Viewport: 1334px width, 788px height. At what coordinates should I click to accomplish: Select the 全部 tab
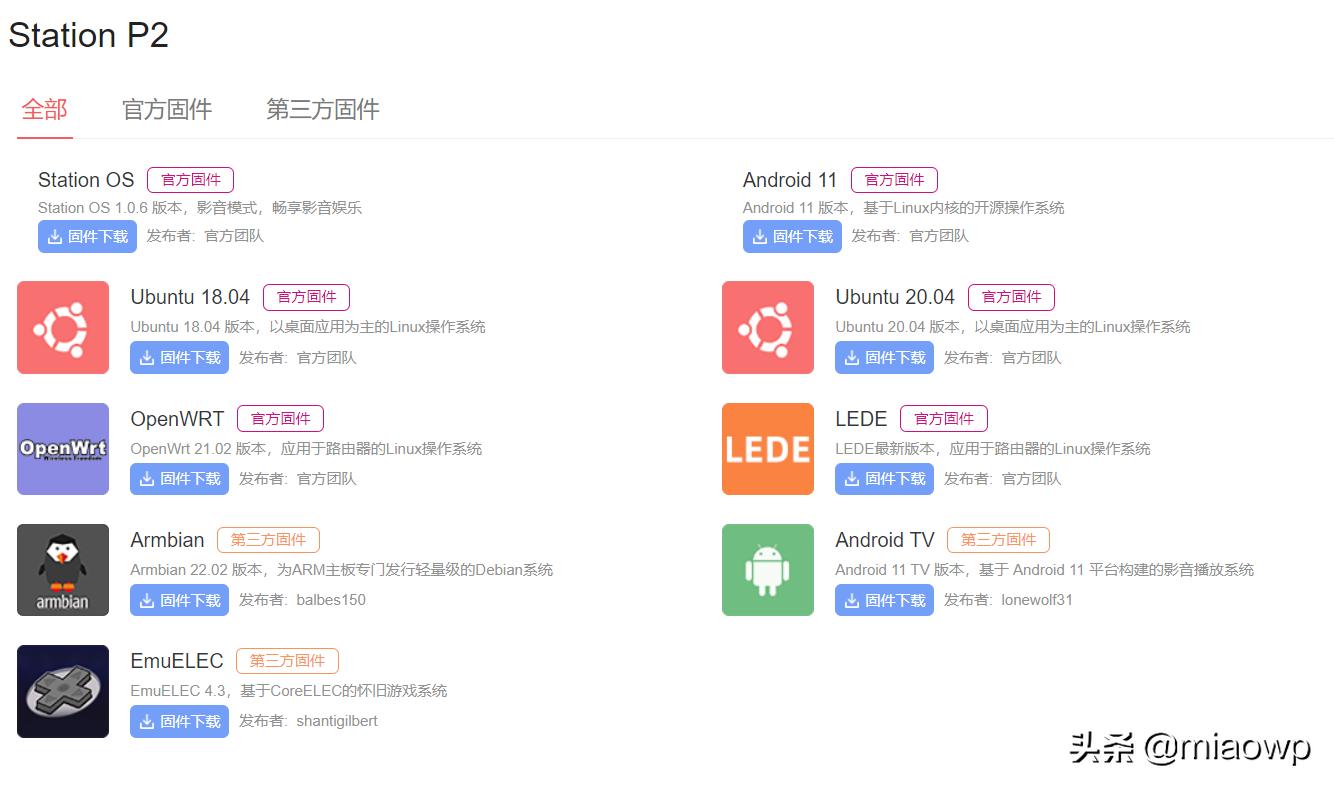pos(44,110)
